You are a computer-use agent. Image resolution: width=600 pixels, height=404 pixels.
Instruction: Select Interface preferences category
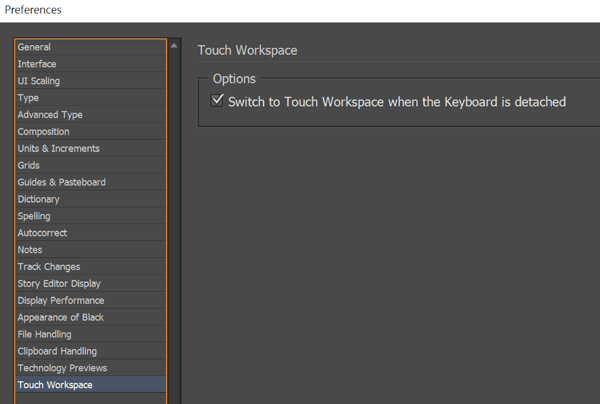(x=91, y=64)
